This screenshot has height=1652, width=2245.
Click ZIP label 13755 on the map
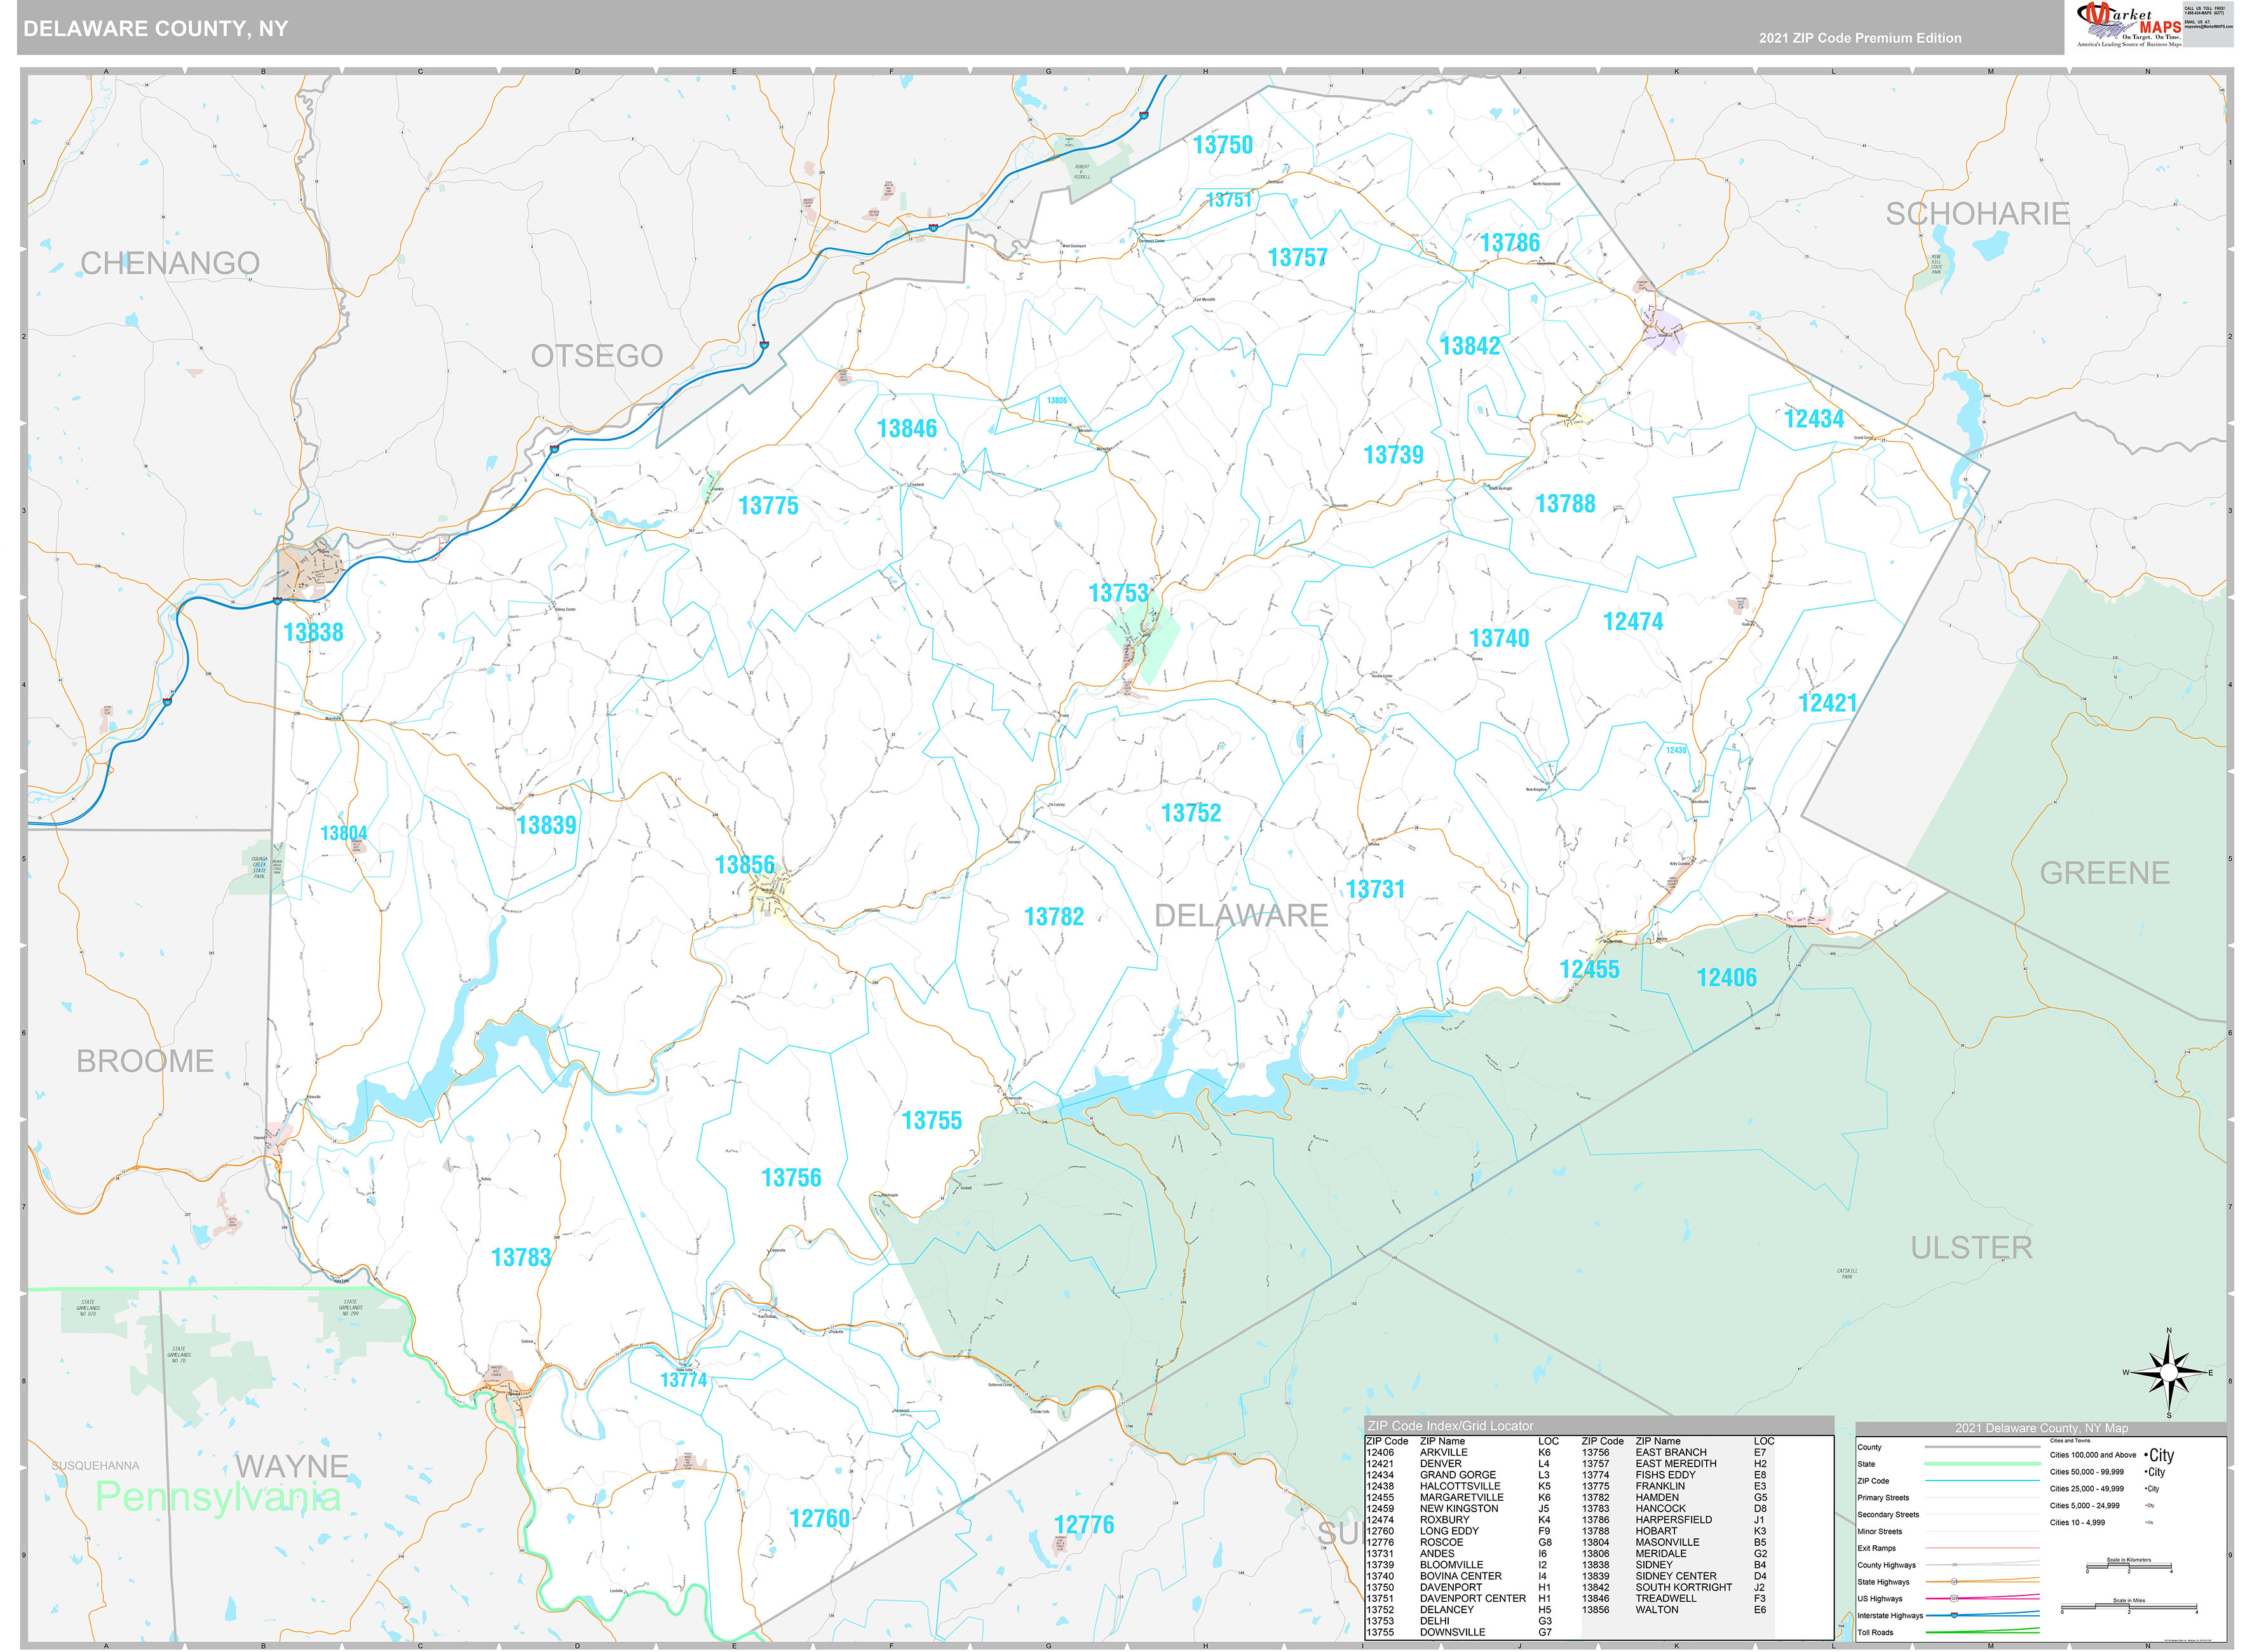point(931,1121)
